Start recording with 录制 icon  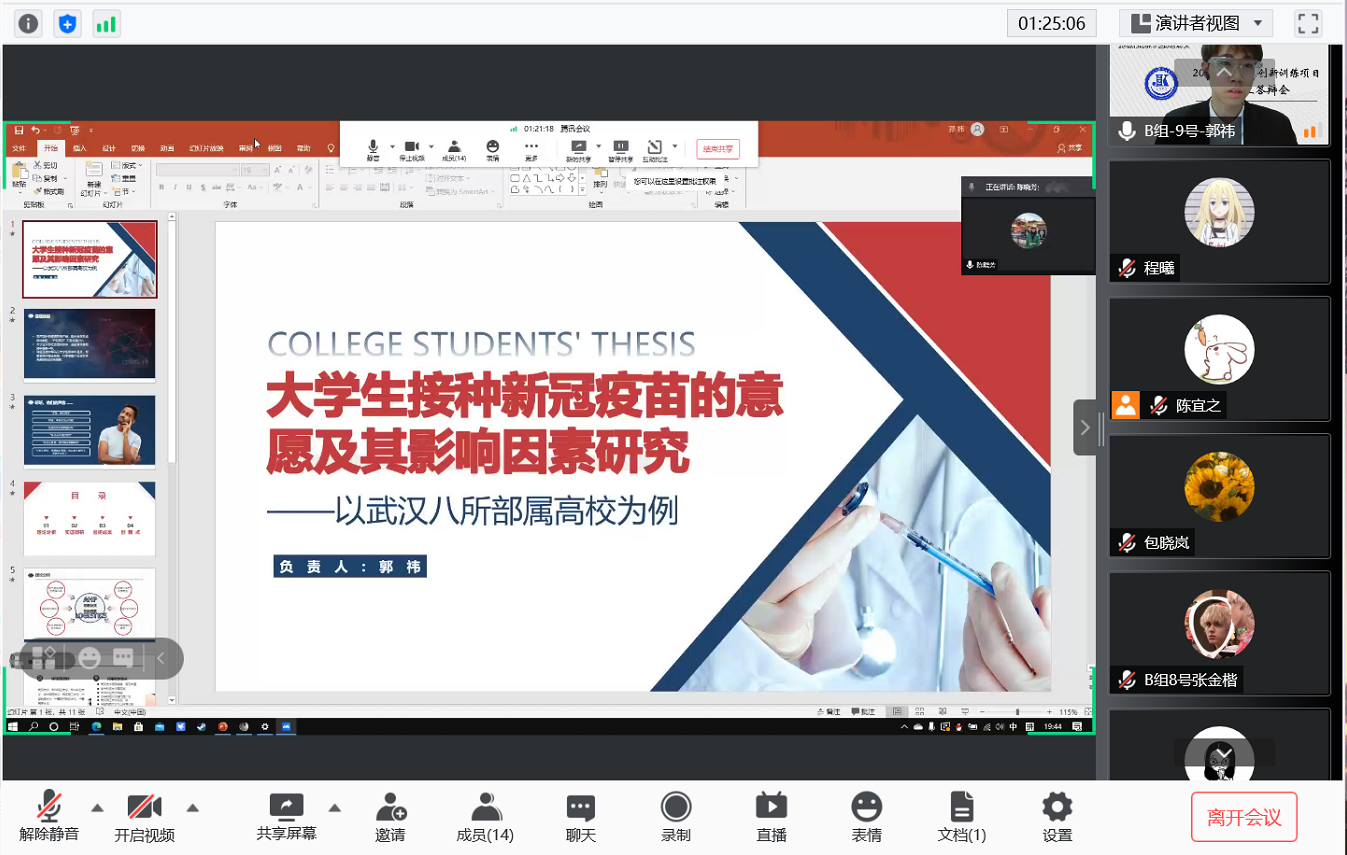676,816
